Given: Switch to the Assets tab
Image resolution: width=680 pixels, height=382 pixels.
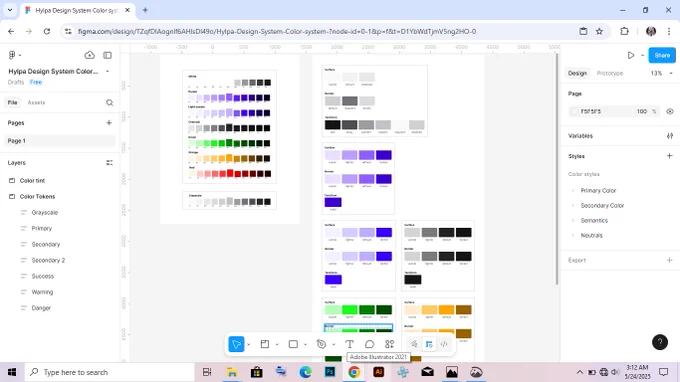Looking at the screenshot, I should pos(36,103).
